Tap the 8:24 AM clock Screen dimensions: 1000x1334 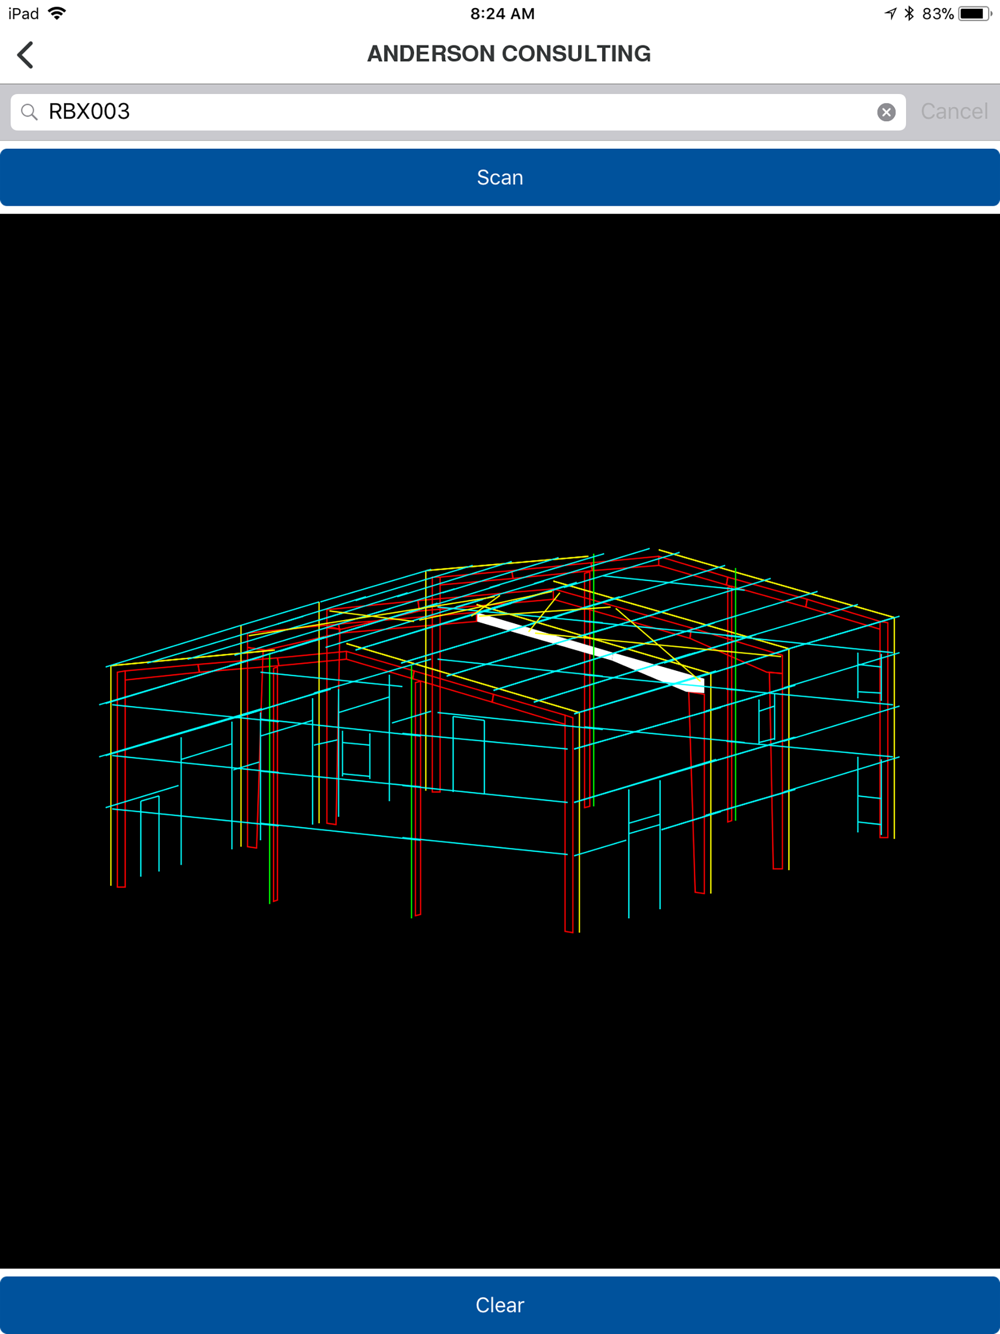(502, 14)
